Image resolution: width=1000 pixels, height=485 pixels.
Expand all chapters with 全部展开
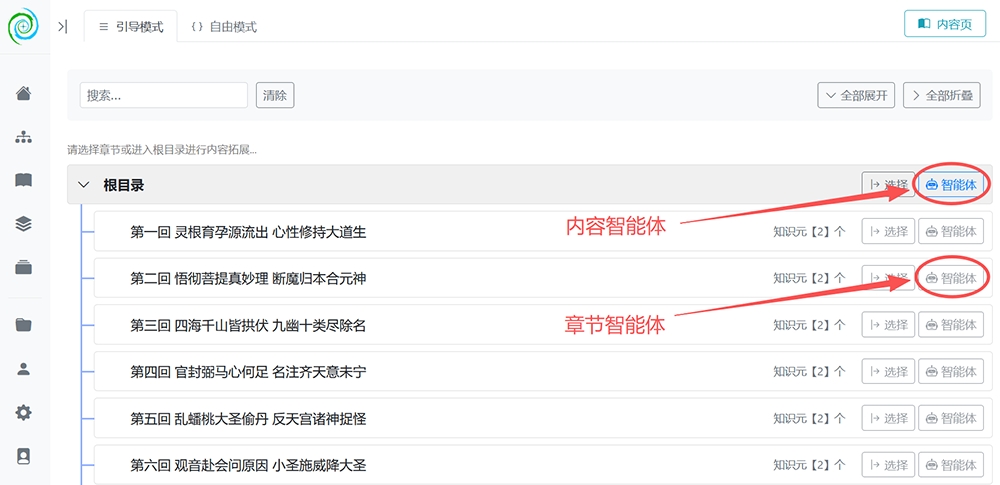click(857, 96)
